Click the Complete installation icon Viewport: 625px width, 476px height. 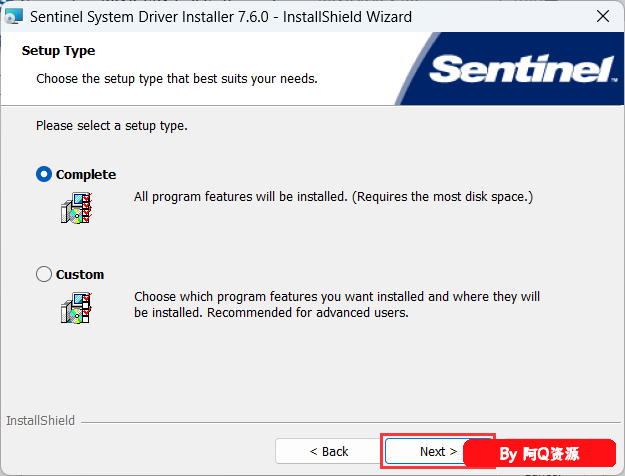(x=76, y=208)
